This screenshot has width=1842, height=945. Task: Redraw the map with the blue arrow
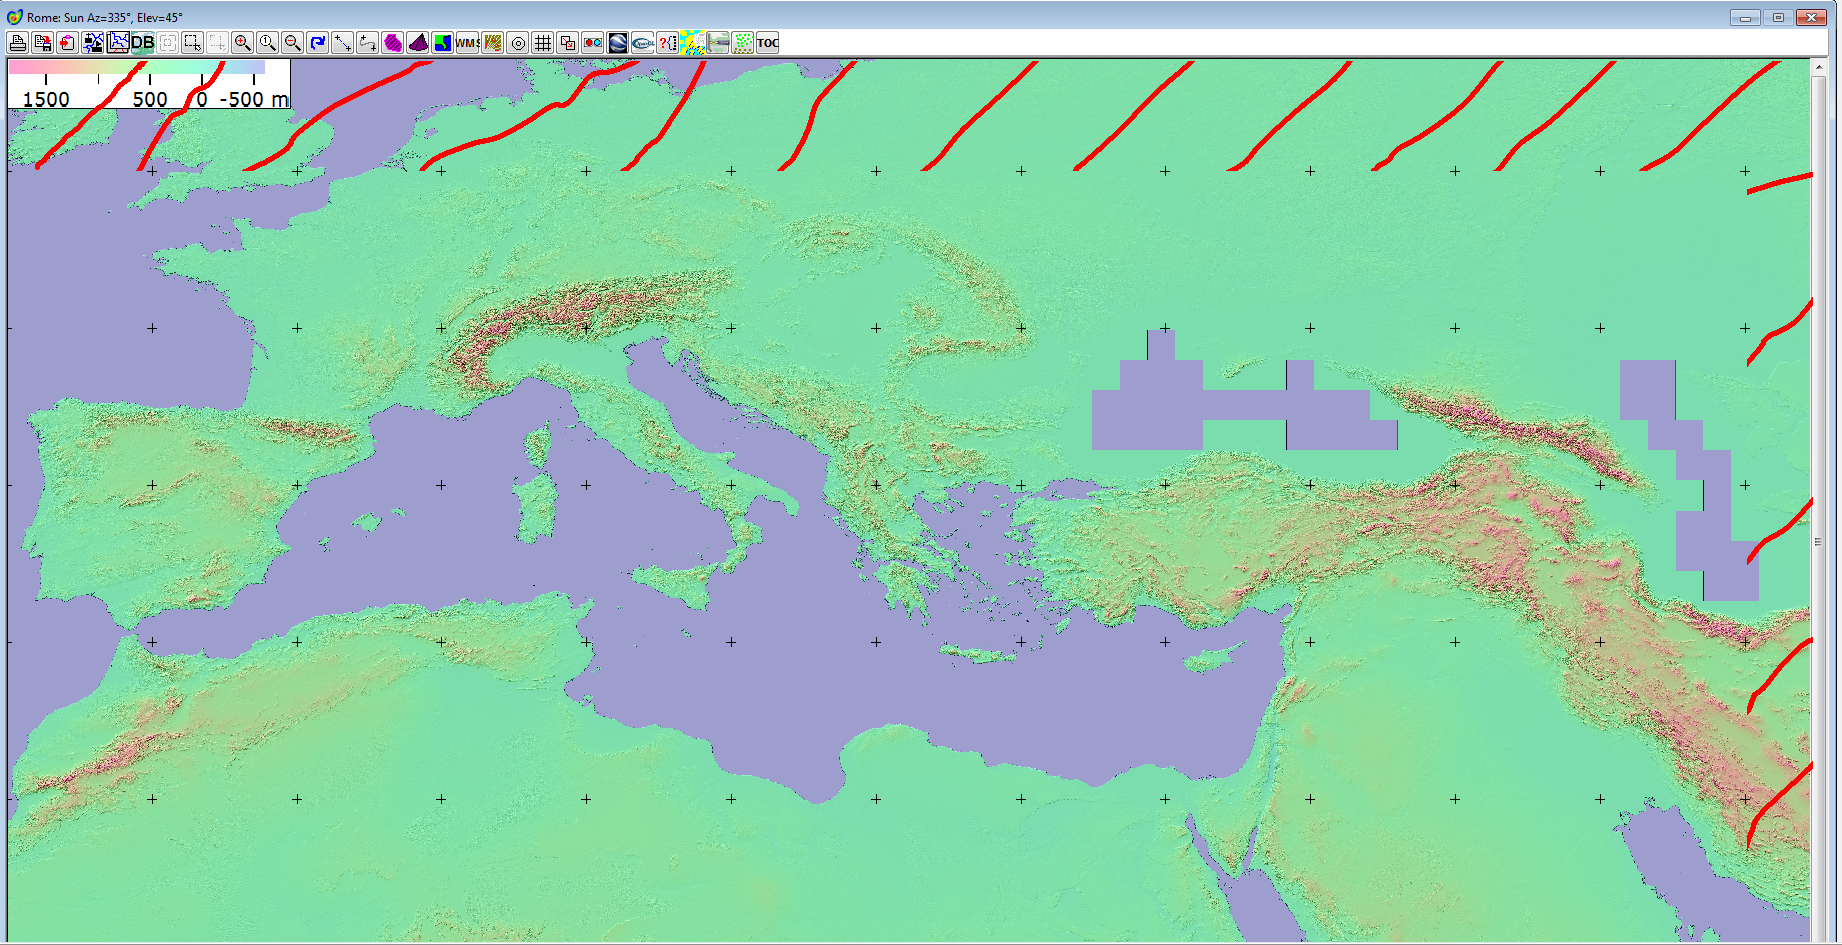318,43
